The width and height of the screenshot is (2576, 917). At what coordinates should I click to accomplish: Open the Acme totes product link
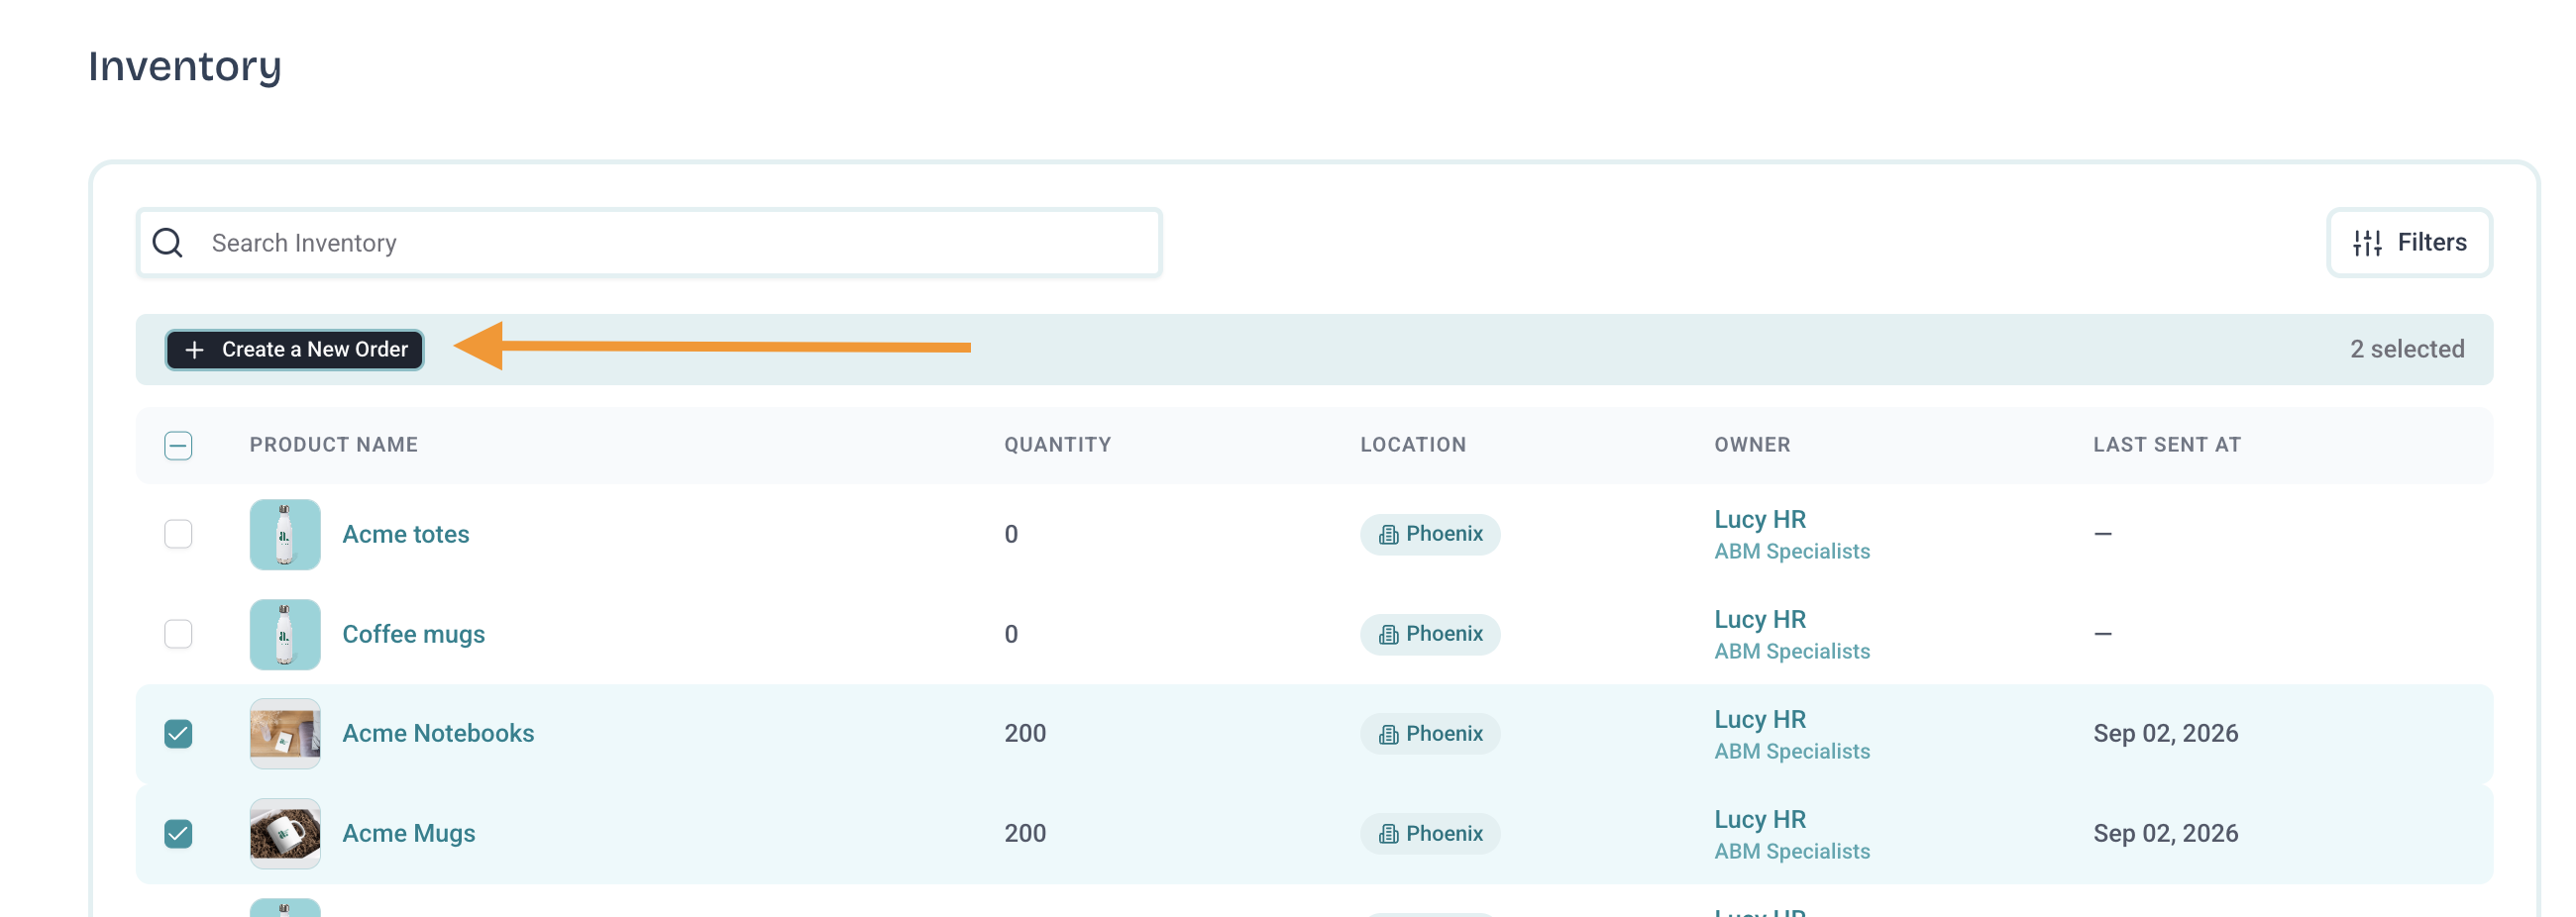pos(405,534)
